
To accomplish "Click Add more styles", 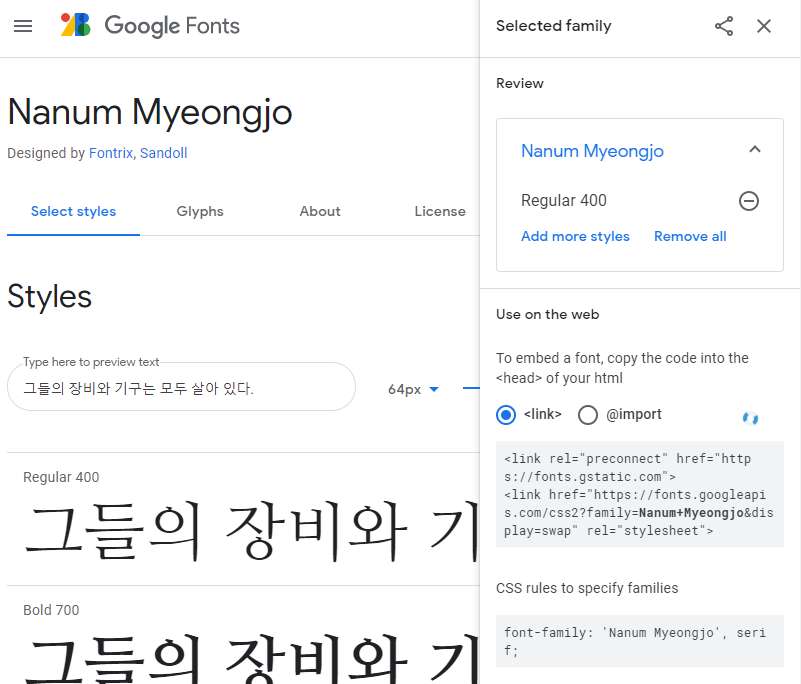I will 575,237.
